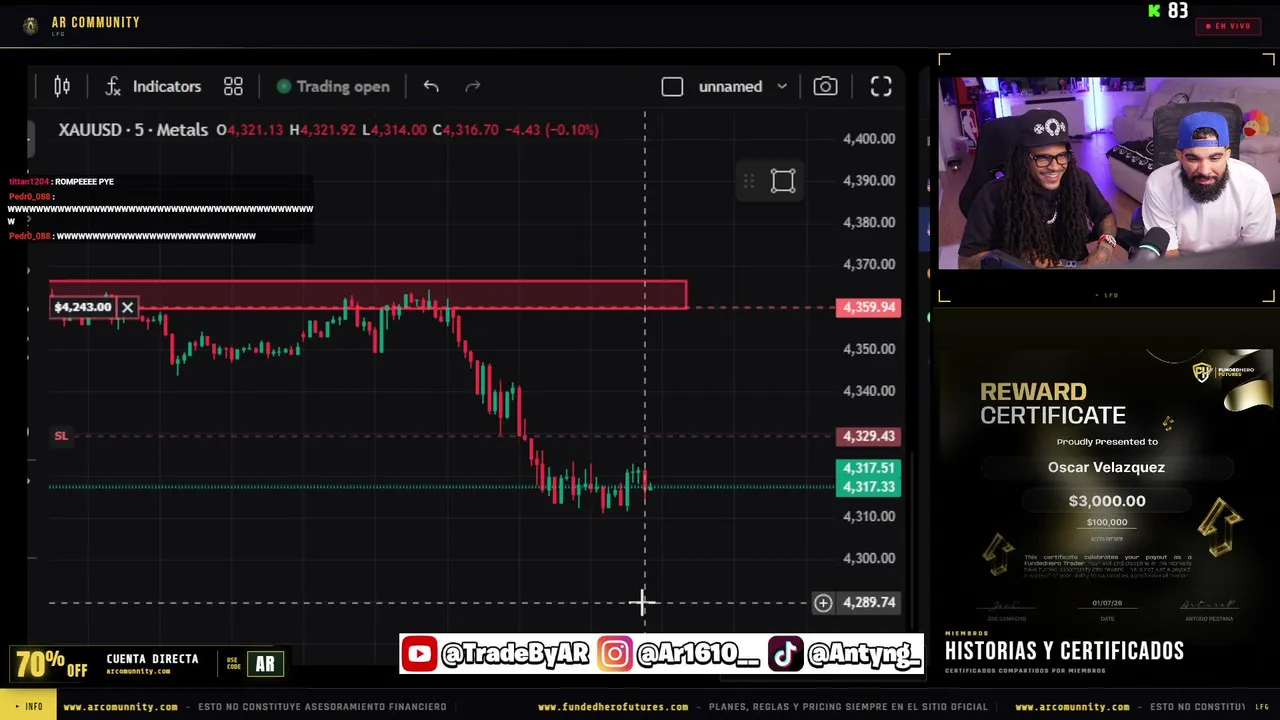Open the candlestick chart type selector
1280x720 pixels.
click(x=62, y=87)
